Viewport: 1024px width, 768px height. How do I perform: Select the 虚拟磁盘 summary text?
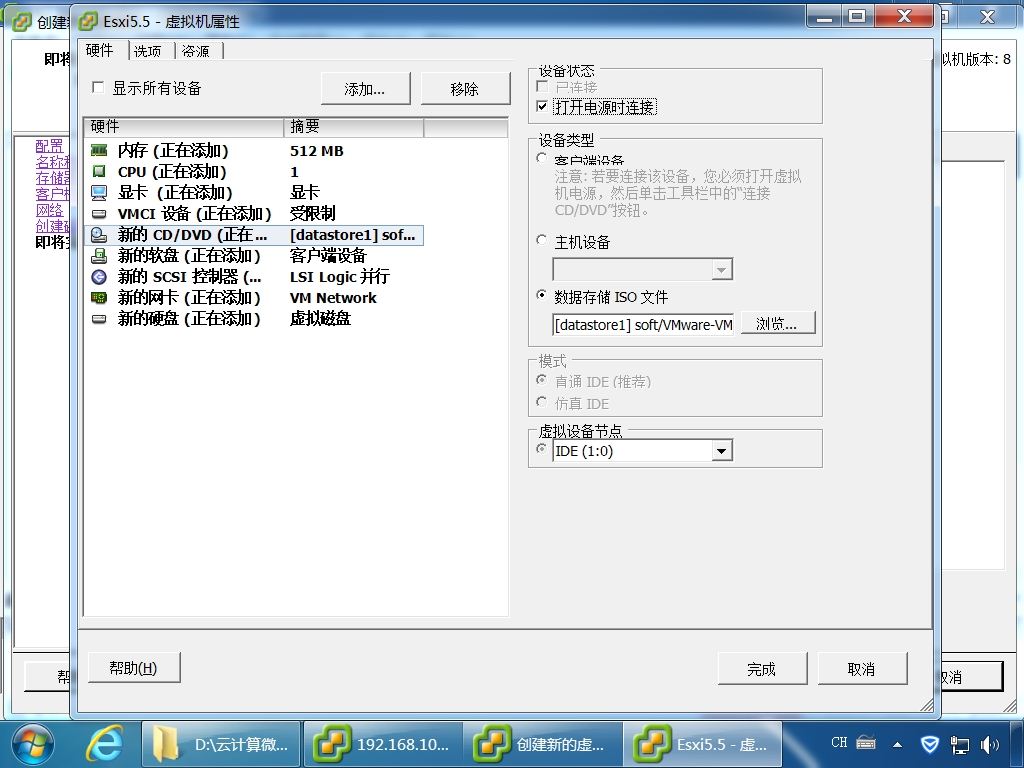point(321,319)
